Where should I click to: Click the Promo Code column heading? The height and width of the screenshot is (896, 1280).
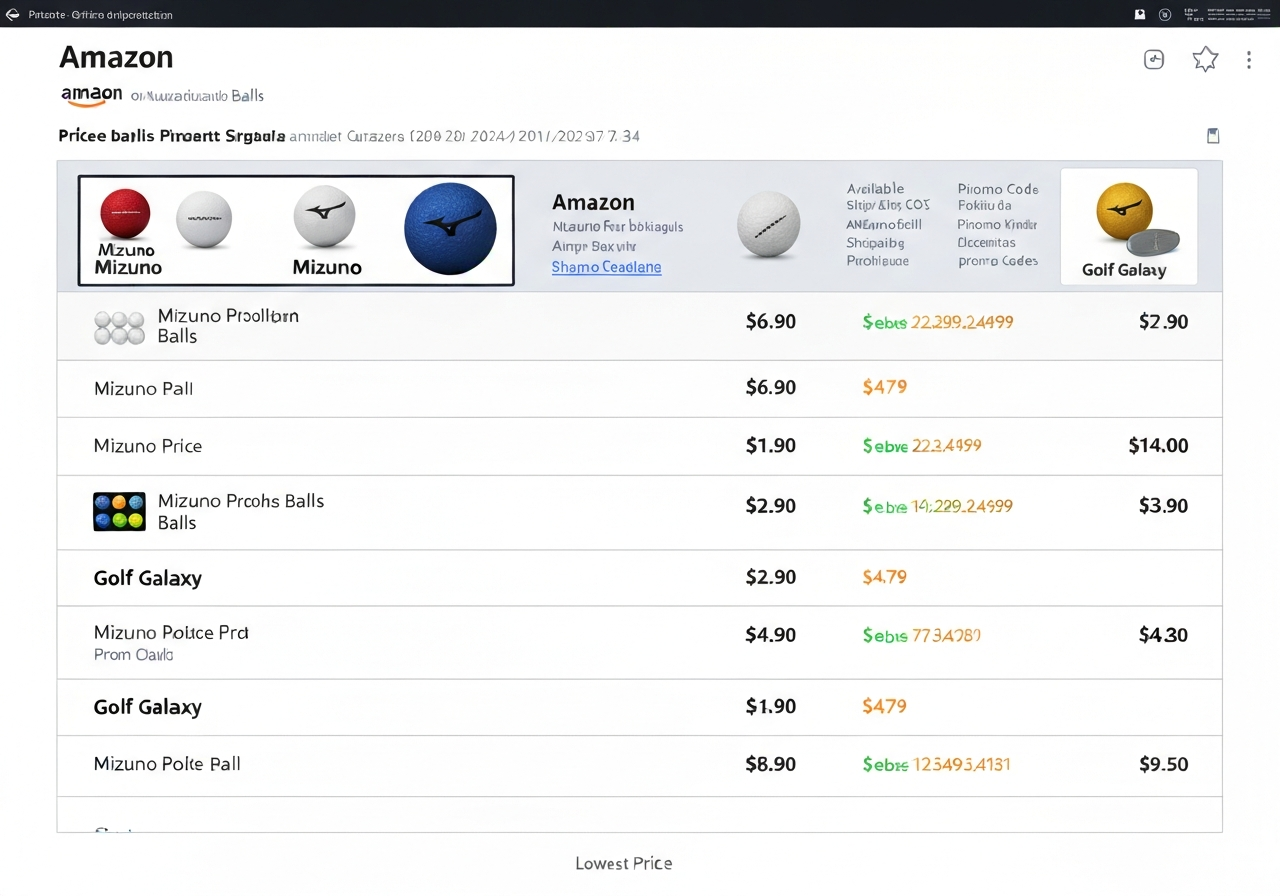click(998, 189)
